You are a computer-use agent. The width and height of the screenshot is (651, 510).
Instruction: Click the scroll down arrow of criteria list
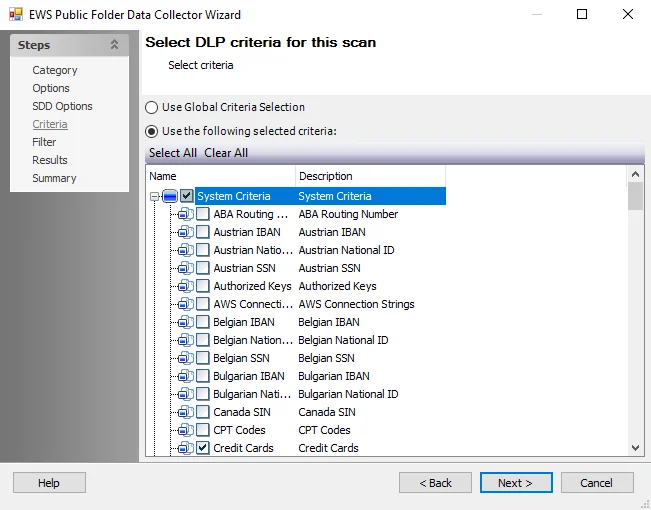(635, 448)
